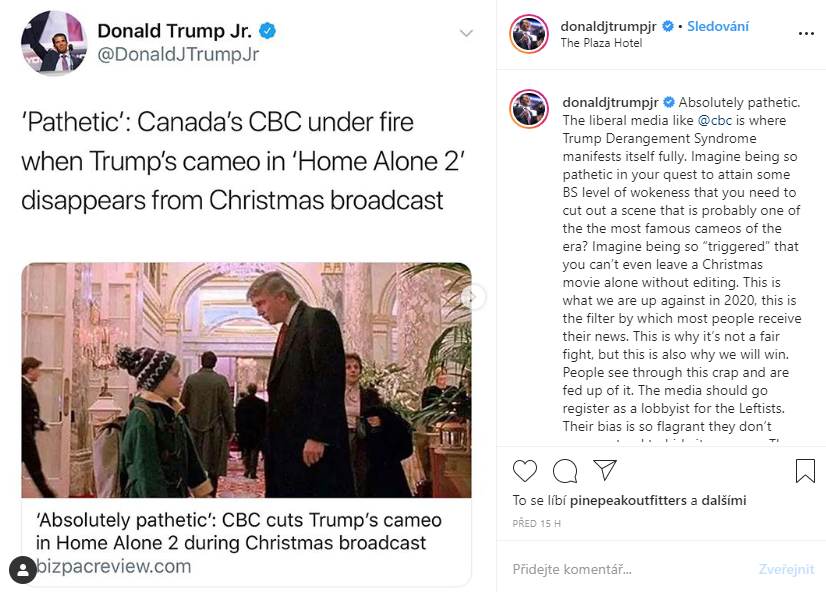The height and width of the screenshot is (592, 826).
Task: Open the three-dots more options menu
Action: pyautogui.click(x=805, y=34)
